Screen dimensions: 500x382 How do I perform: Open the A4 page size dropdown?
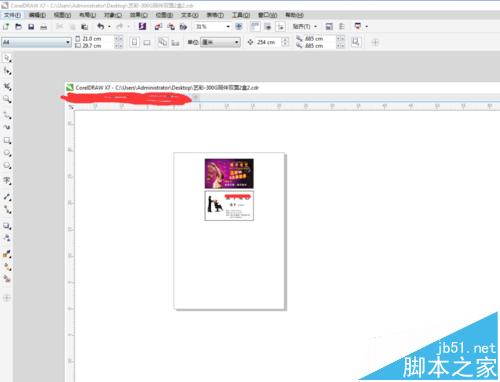pos(68,42)
